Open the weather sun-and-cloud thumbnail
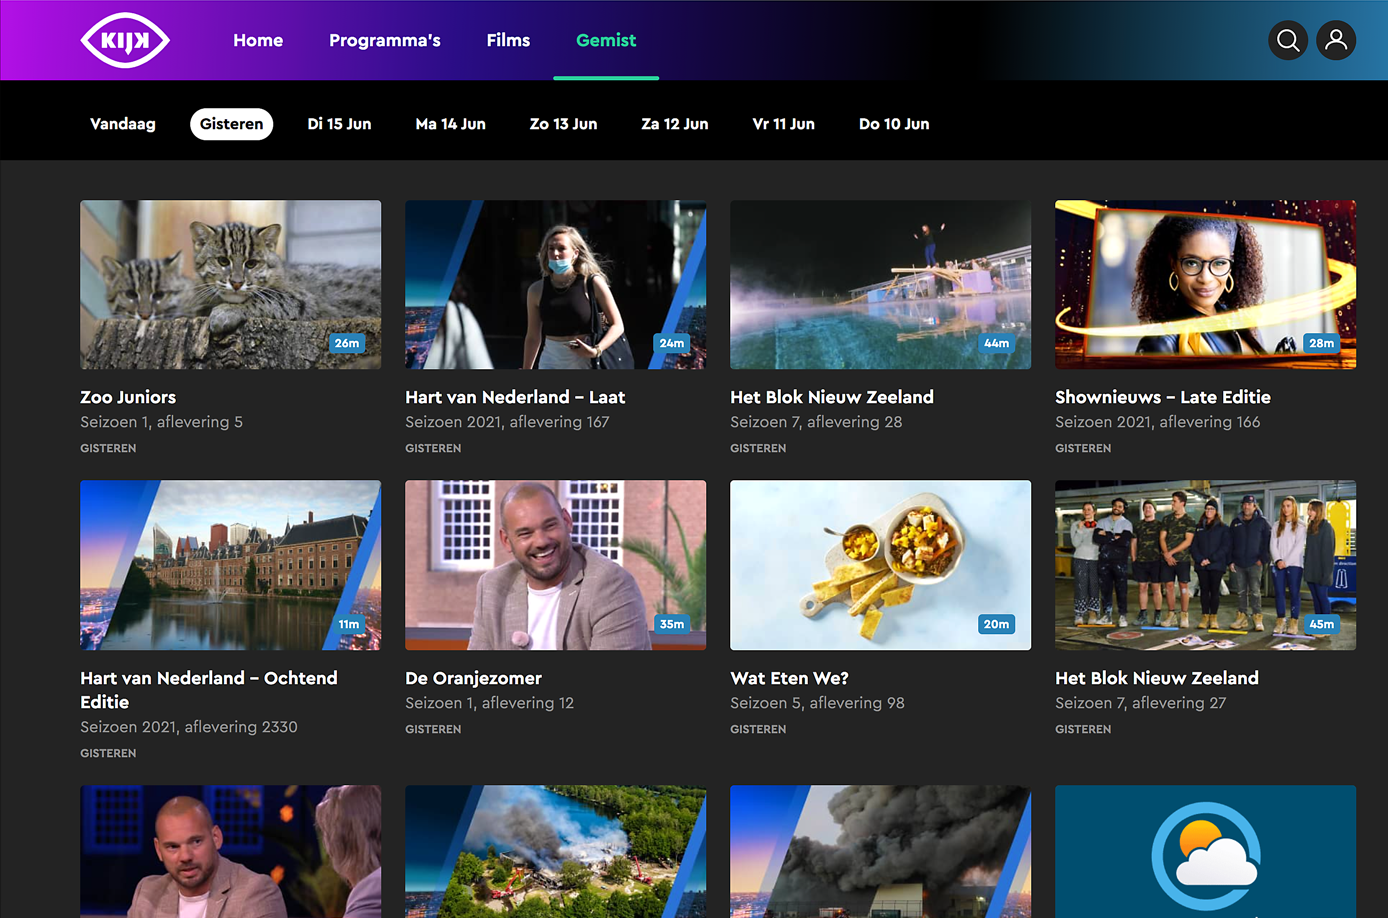This screenshot has width=1388, height=918. tap(1205, 852)
